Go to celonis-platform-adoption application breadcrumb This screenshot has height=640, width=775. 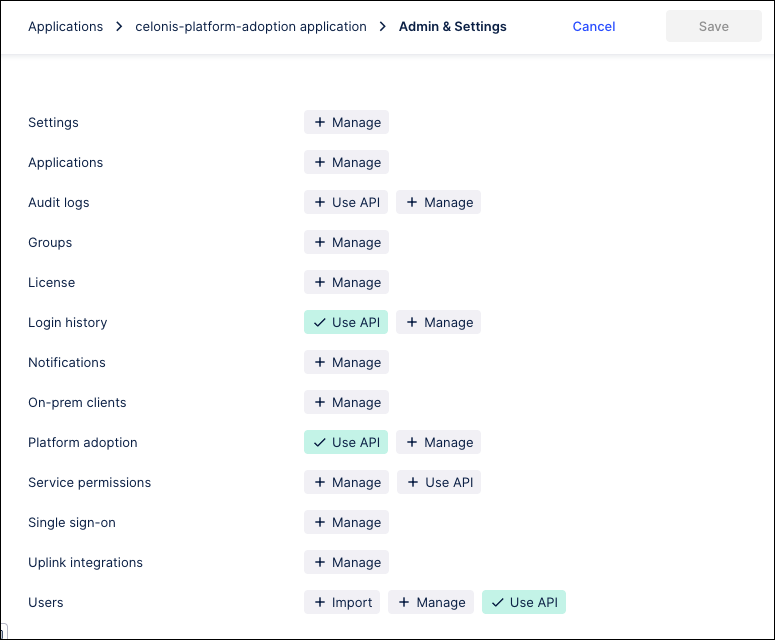(251, 27)
